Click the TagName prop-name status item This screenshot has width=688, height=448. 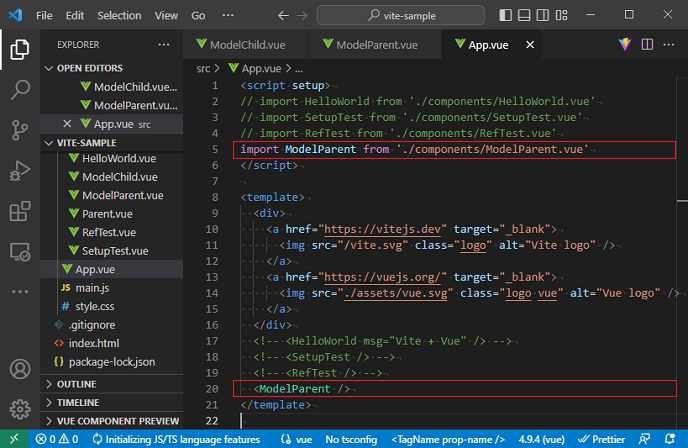click(448, 439)
